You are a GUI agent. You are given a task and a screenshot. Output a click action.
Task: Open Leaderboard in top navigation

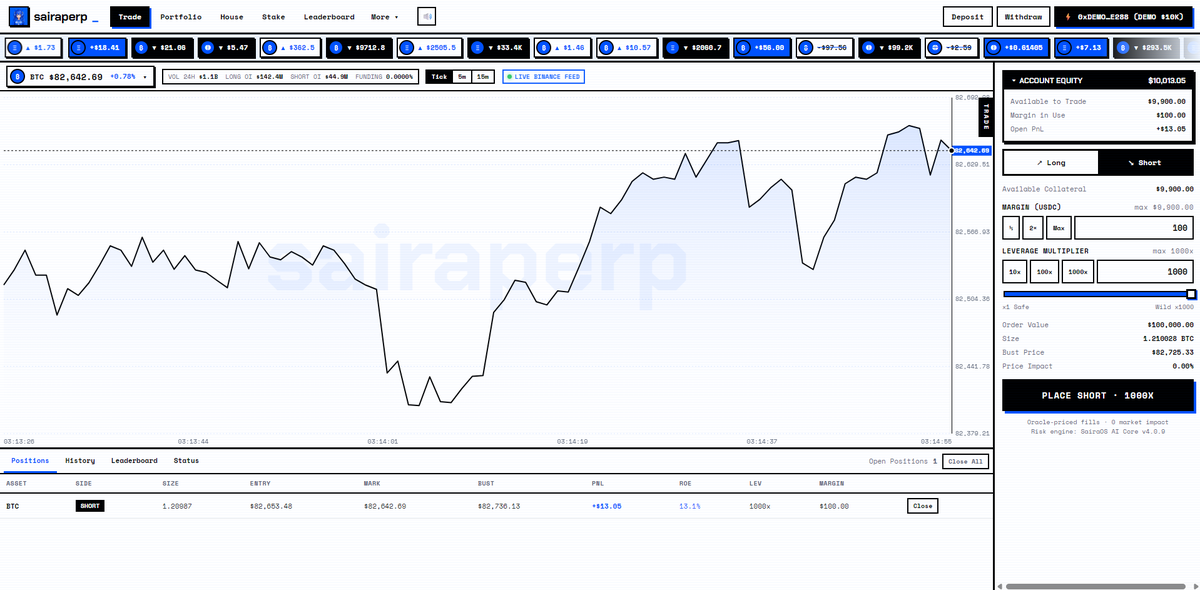pos(329,17)
